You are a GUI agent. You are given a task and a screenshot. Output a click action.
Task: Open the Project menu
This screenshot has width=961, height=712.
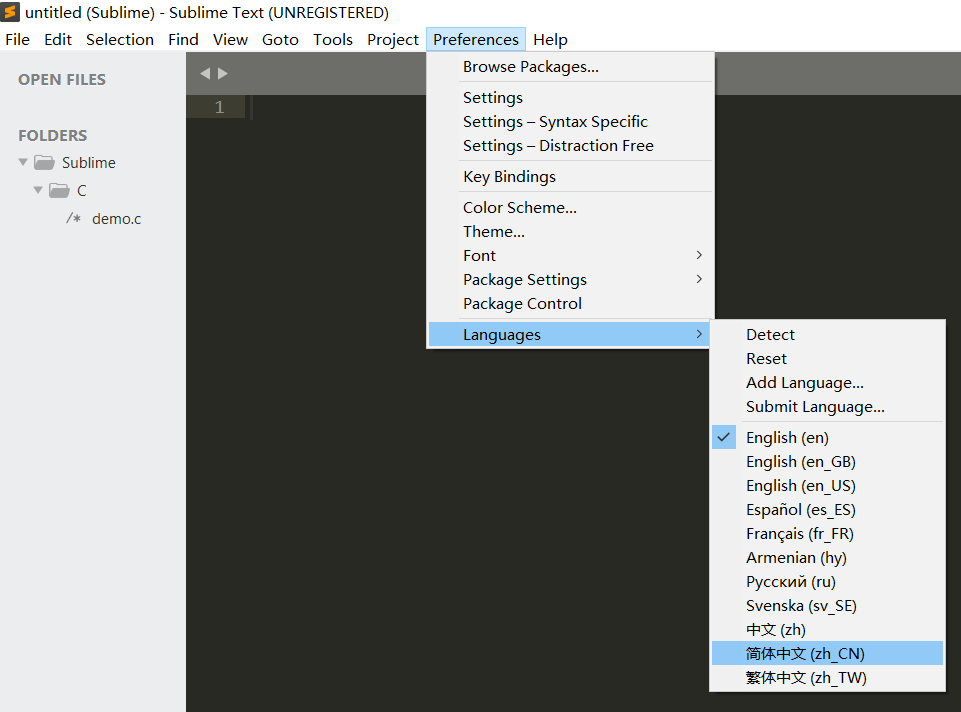pos(392,39)
